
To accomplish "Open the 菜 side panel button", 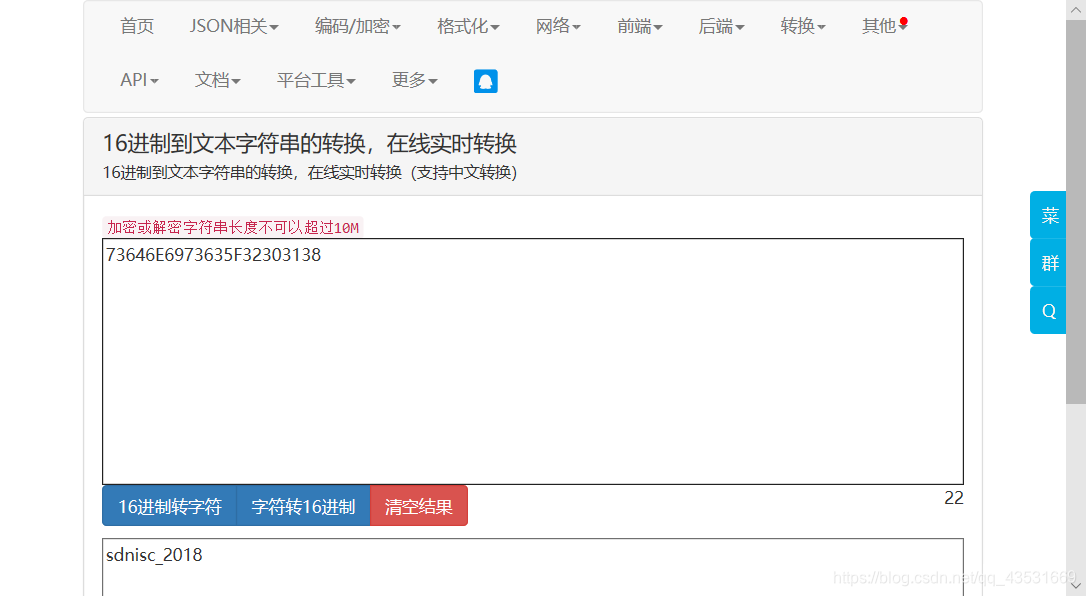I will [x=1048, y=215].
